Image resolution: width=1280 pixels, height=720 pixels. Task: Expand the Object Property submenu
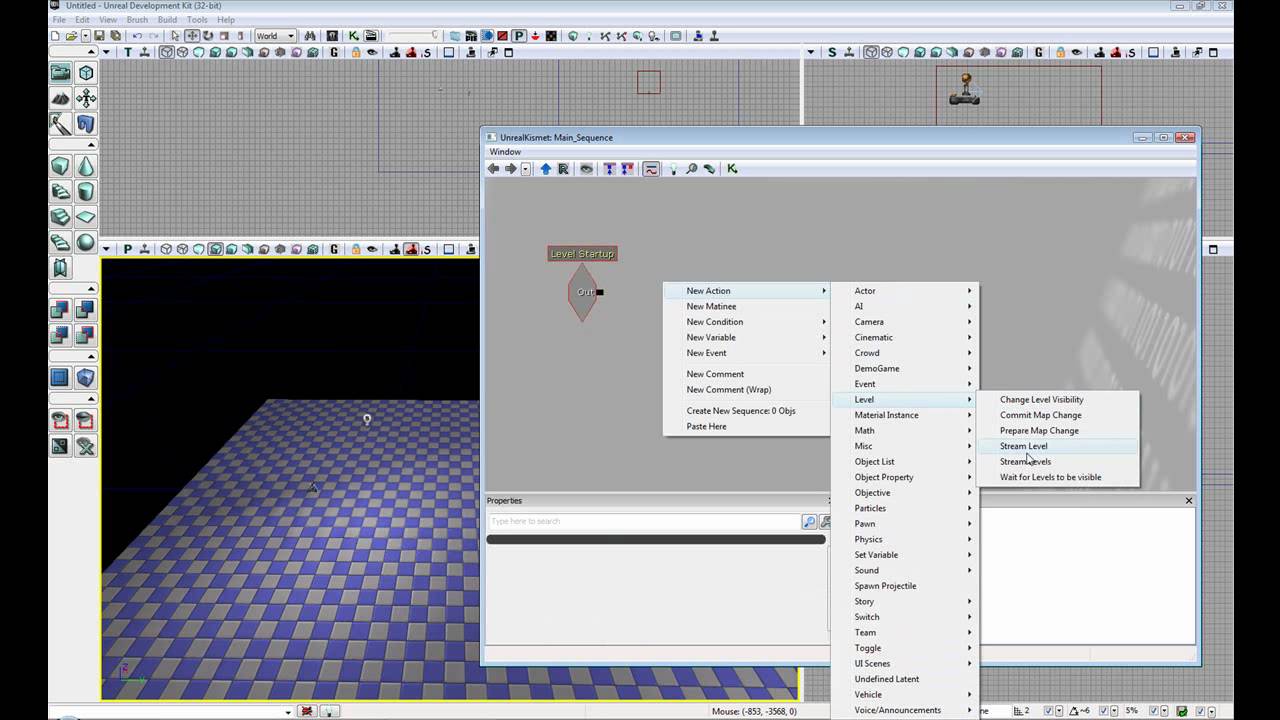[x=904, y=477]
